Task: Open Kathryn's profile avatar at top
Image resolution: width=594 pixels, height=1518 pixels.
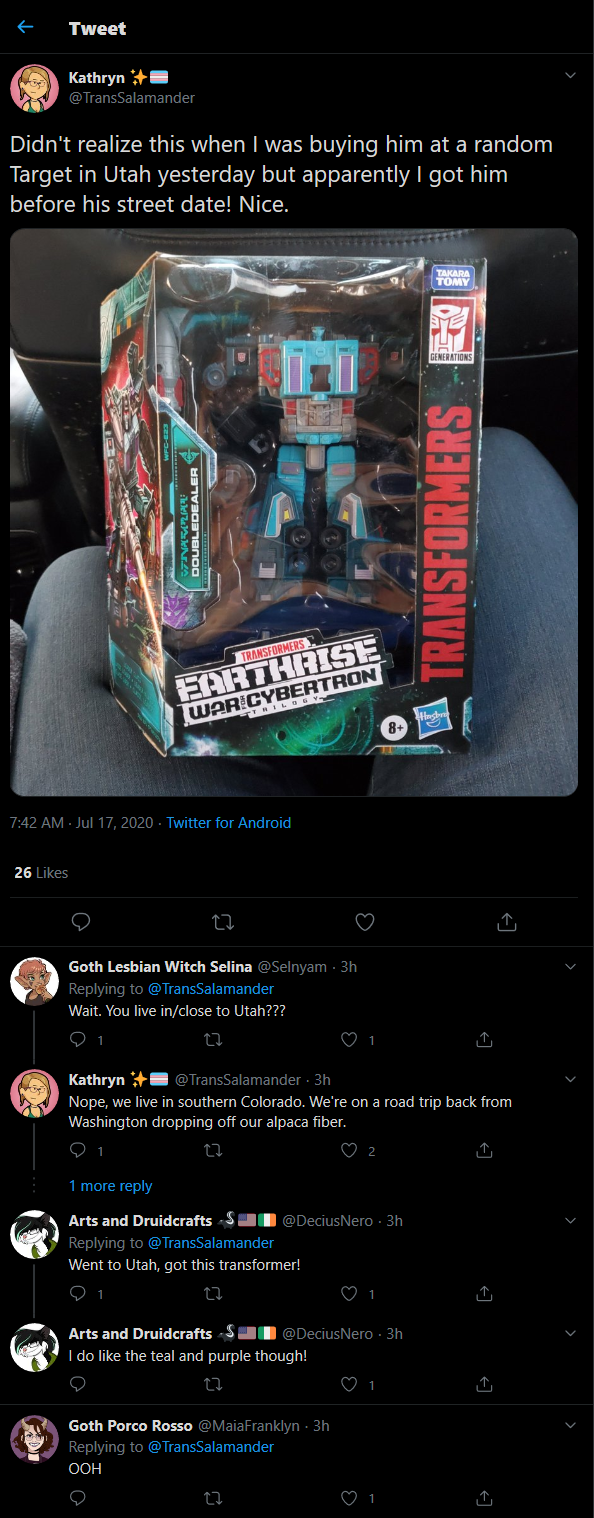Action: tap(34, 88)
